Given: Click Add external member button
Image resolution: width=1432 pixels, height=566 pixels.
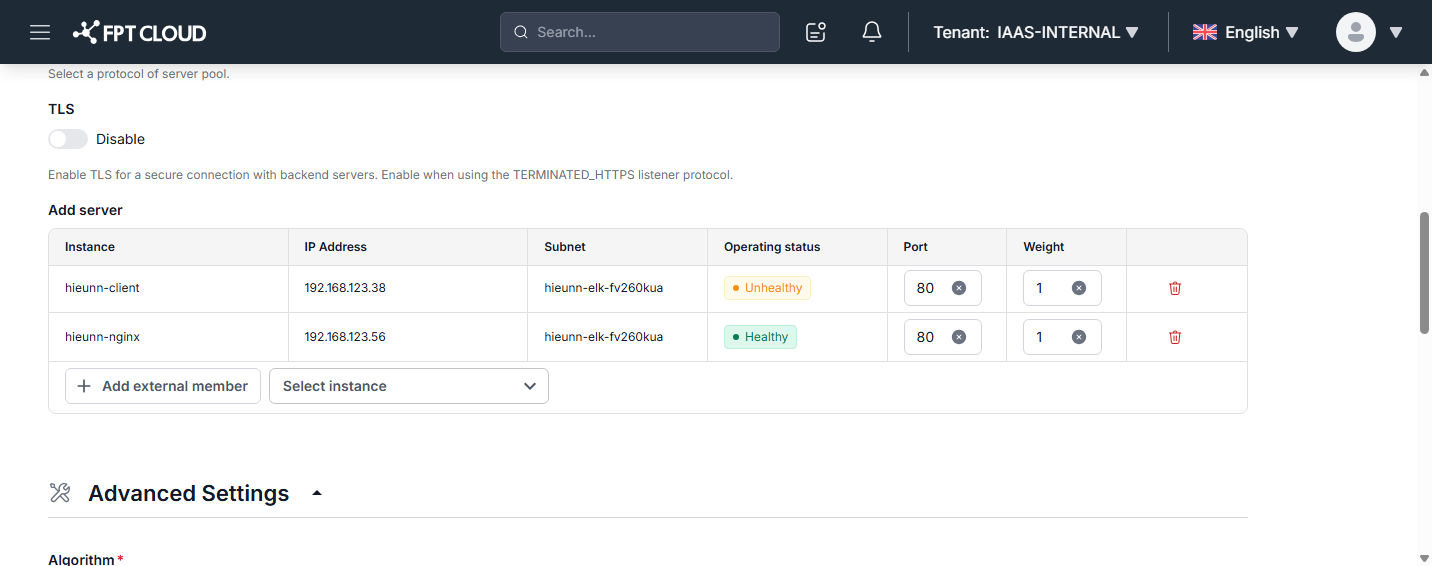Looking at the screenshot, I should [x=163, y=386].
